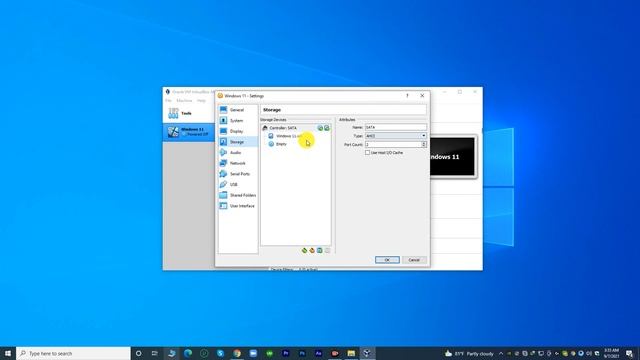Click inside the Port Count field
Image resolution: width=640 pixels, height=360 pixels.
393,144
